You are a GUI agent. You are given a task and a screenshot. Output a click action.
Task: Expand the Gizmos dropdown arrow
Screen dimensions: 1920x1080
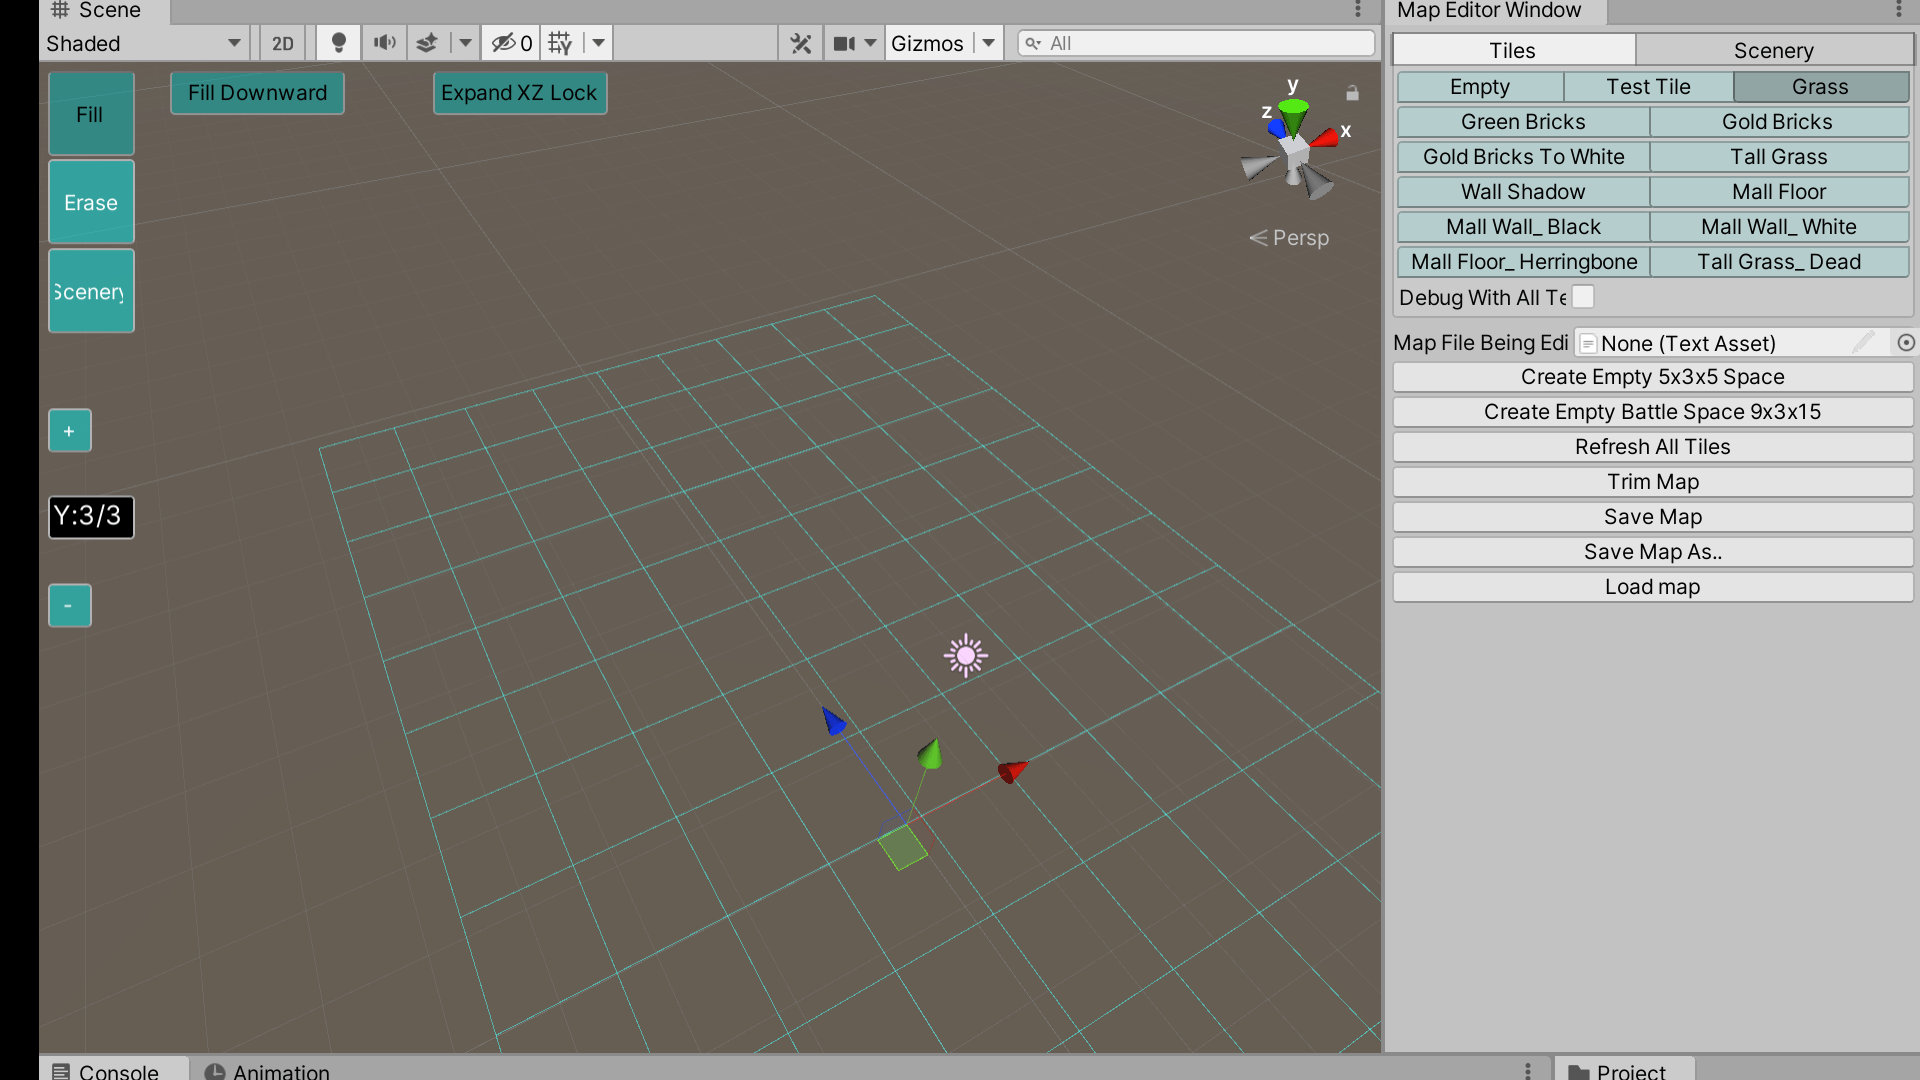point(988,43)
